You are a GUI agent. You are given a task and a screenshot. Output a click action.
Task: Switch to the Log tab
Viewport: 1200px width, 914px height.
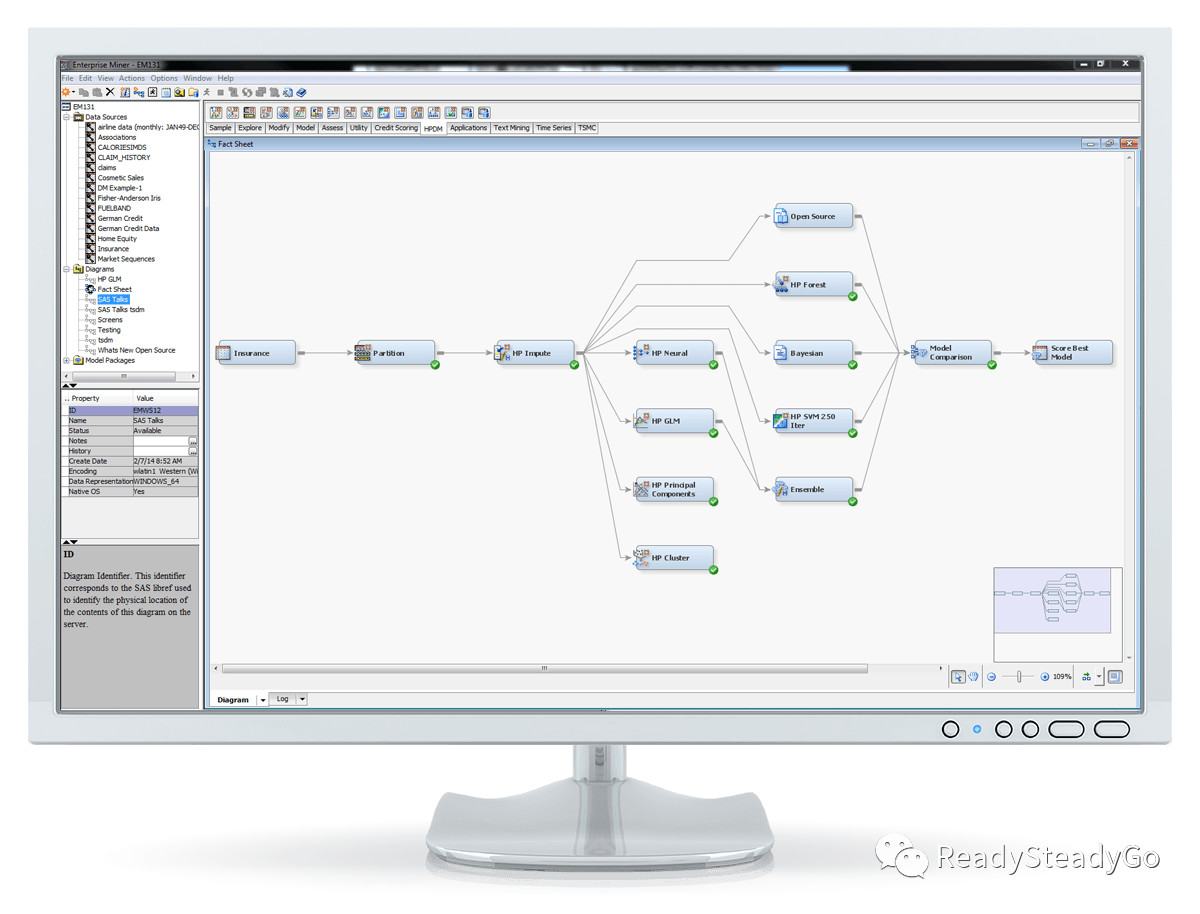click(x=282, y=700)
